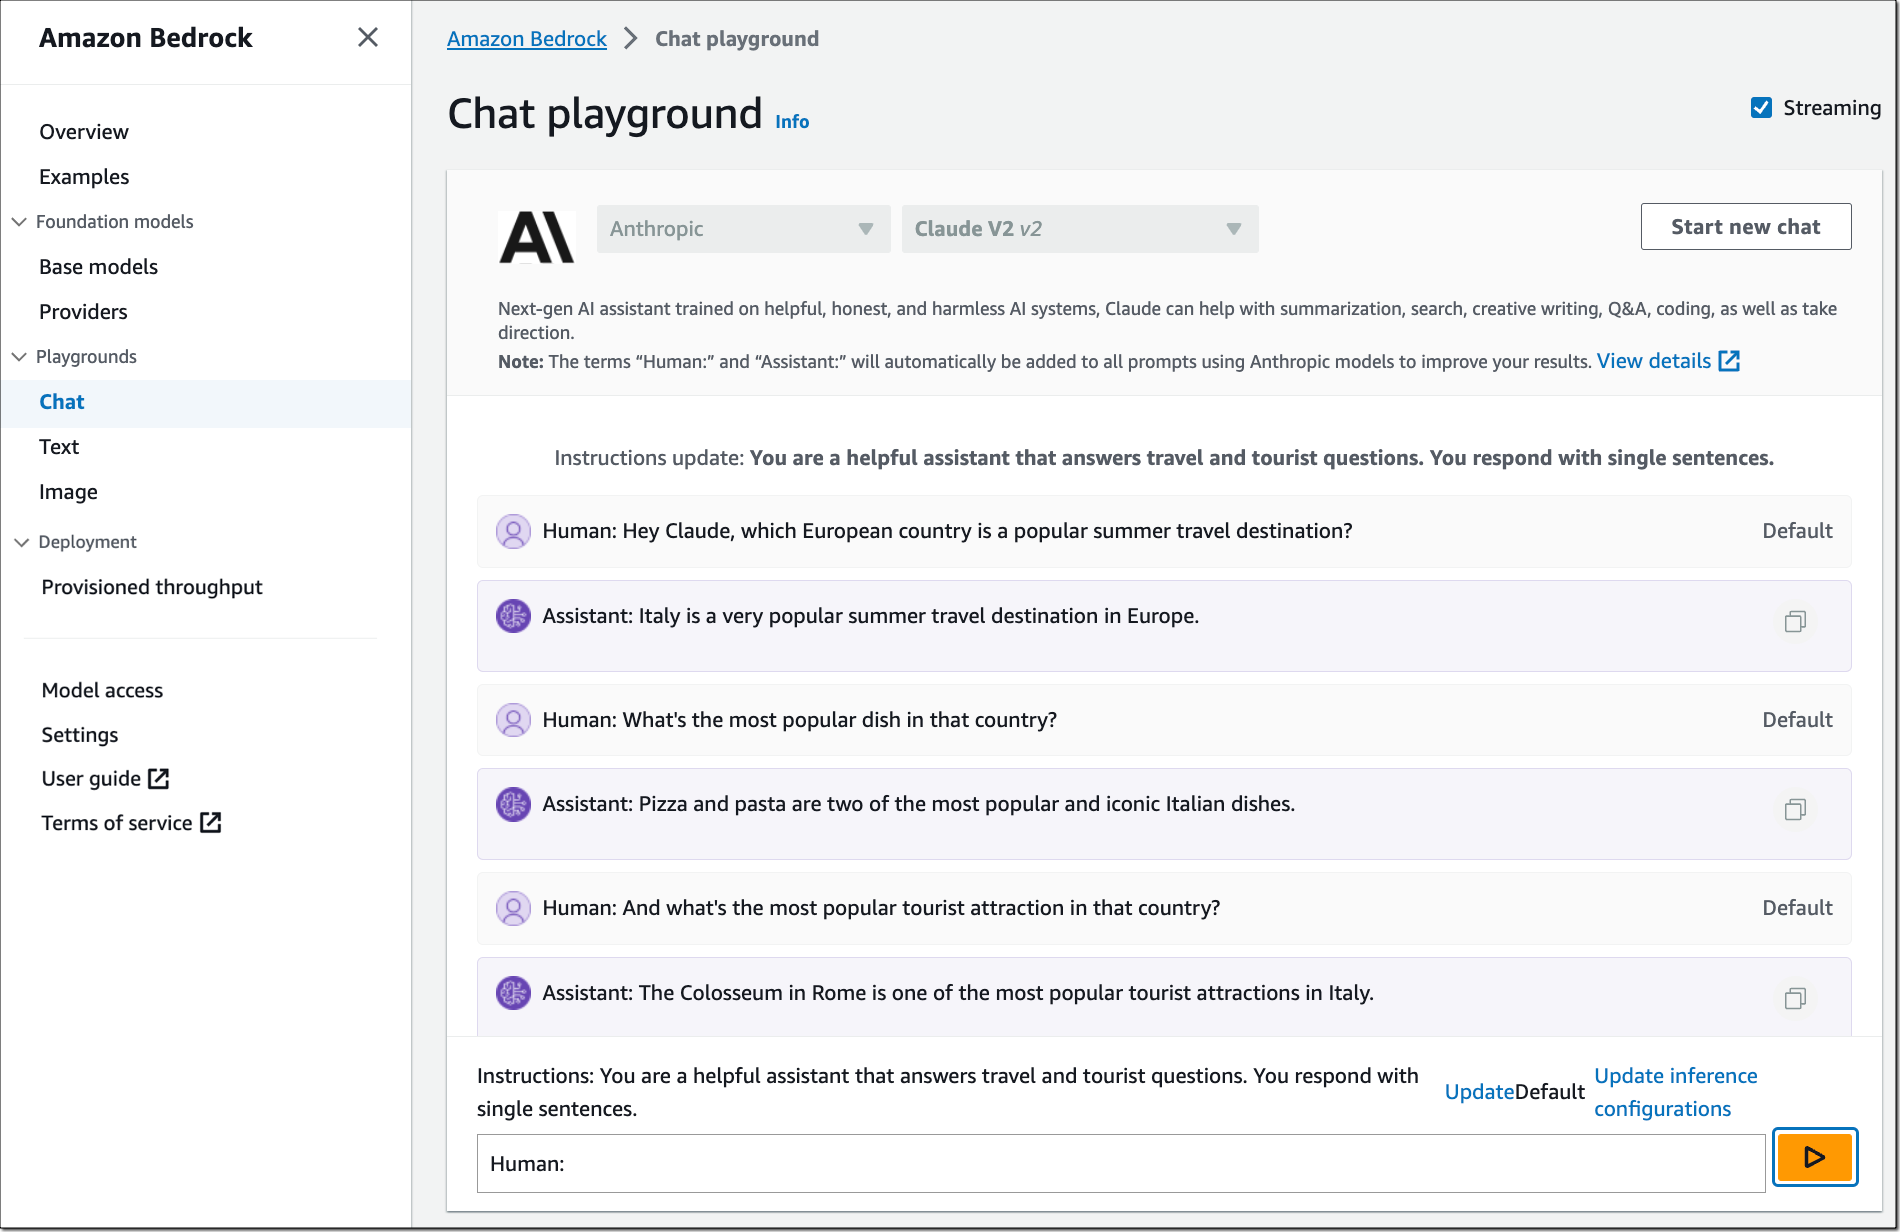The image size is (1900, 1232).
Task: Click the Human prompt input field
Action: click(1120, 1164)
